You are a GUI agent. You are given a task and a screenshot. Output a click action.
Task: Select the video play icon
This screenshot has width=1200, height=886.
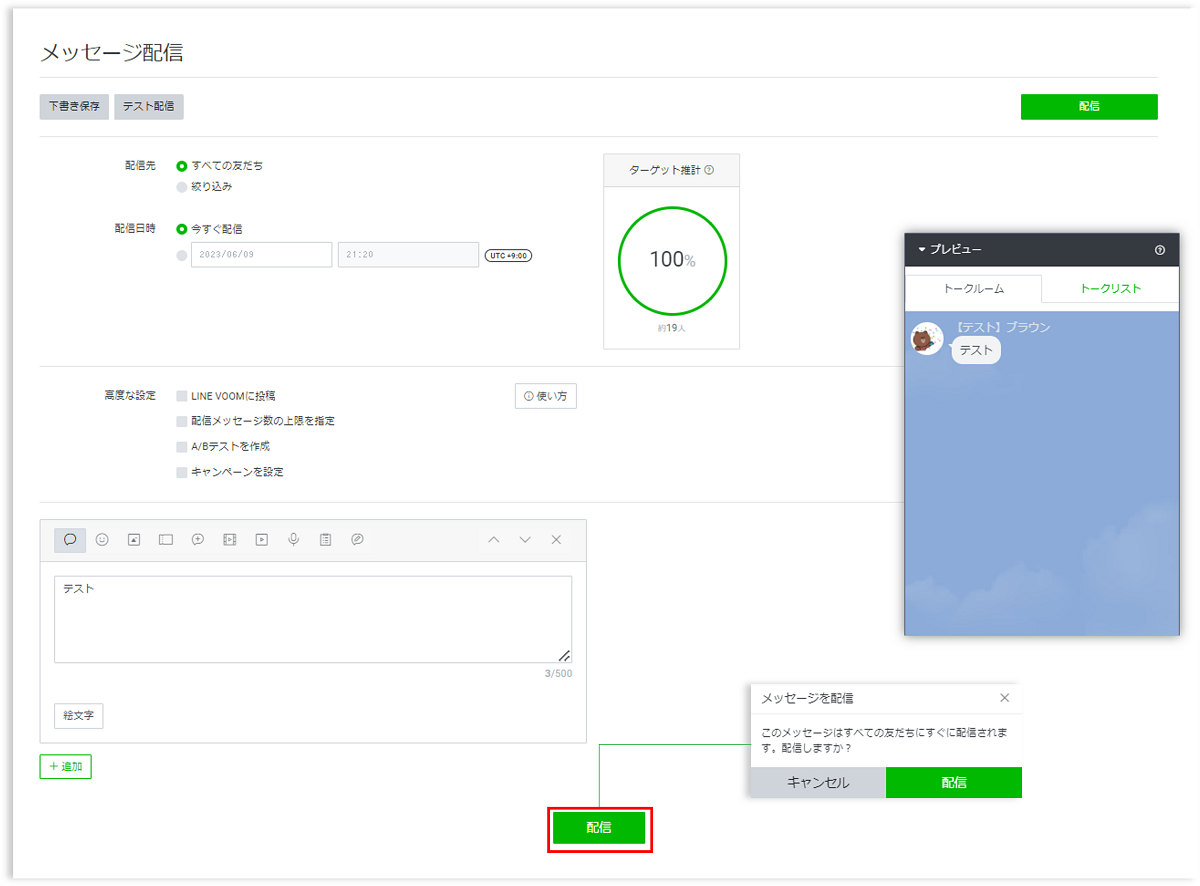261,540
